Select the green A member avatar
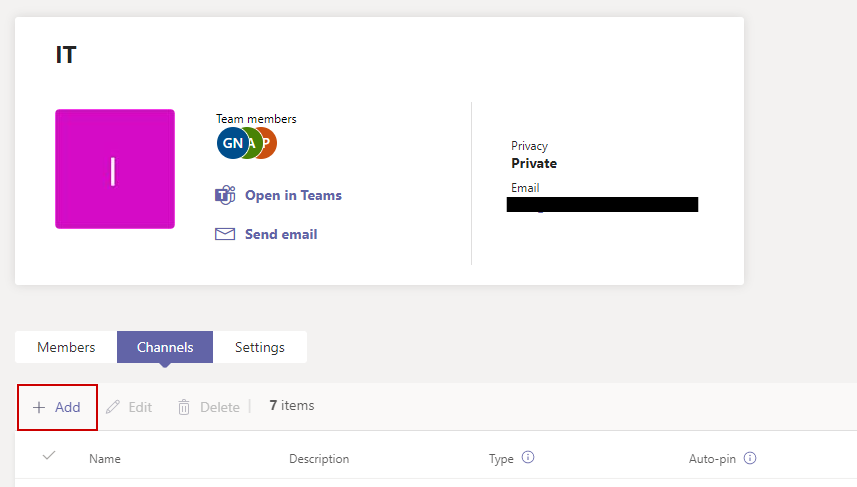Screen dimensions: 857x487 [251, 143]
